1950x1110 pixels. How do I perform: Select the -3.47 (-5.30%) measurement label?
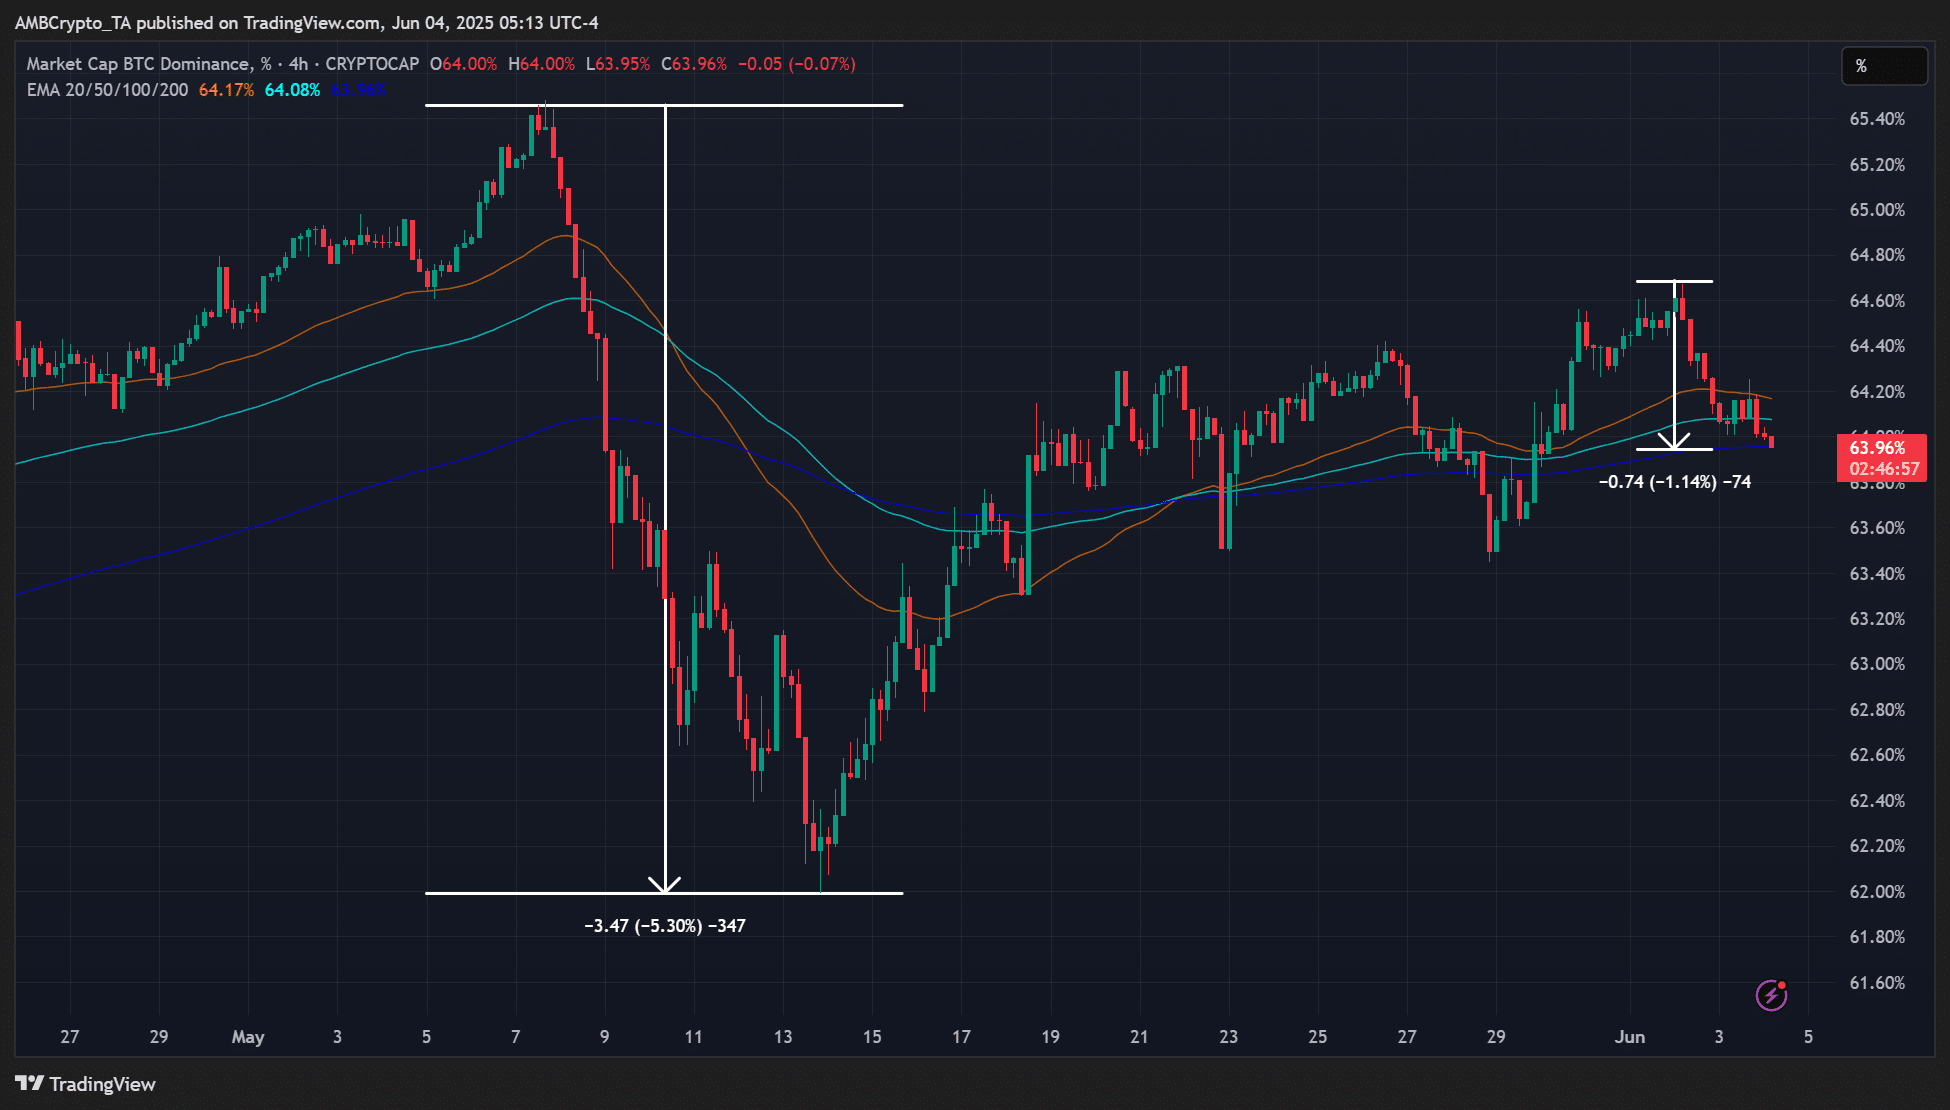[665, 926]
